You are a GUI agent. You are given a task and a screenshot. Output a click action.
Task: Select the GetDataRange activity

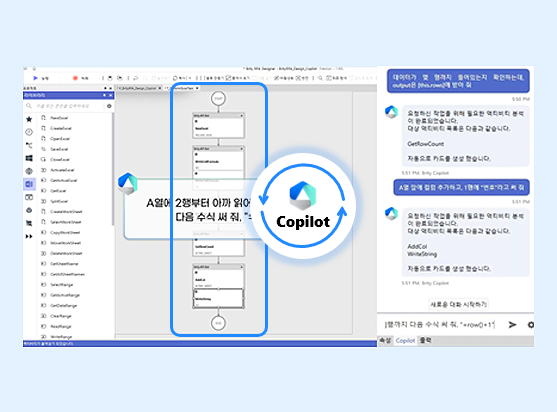(64, 305)
